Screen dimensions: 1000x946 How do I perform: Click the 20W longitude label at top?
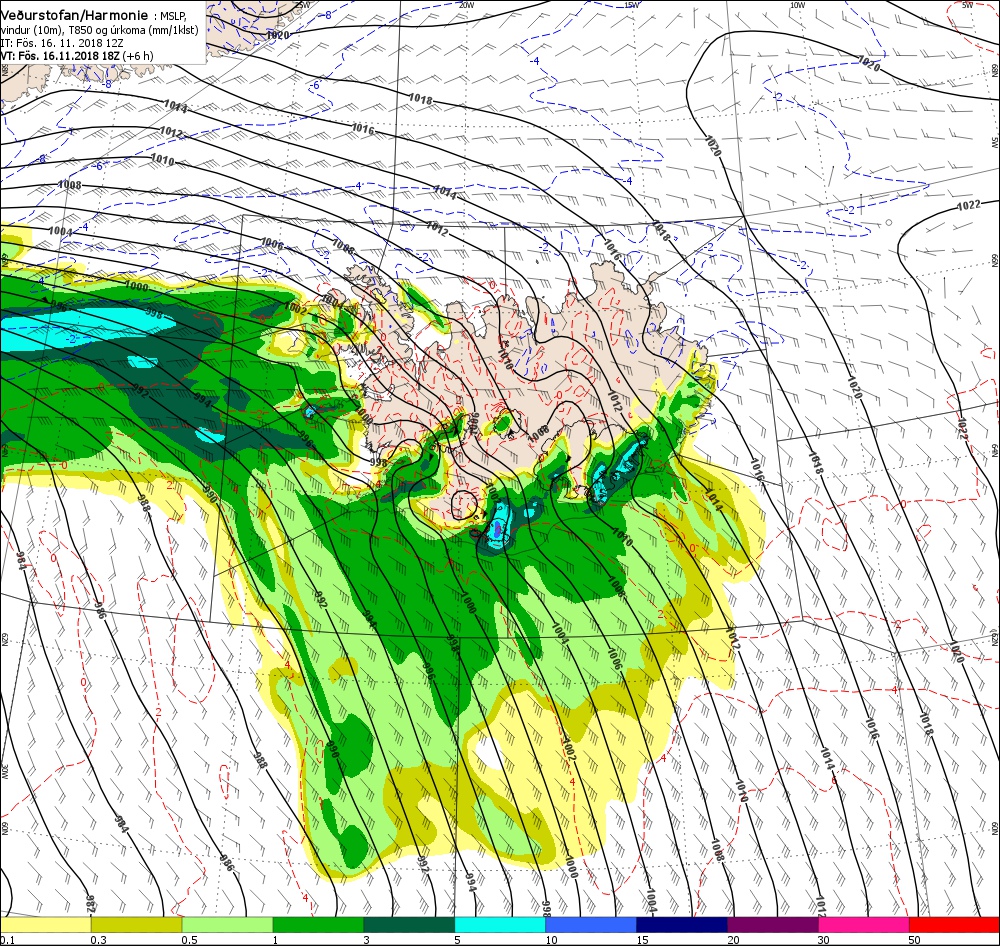click(x=467, y=5)
